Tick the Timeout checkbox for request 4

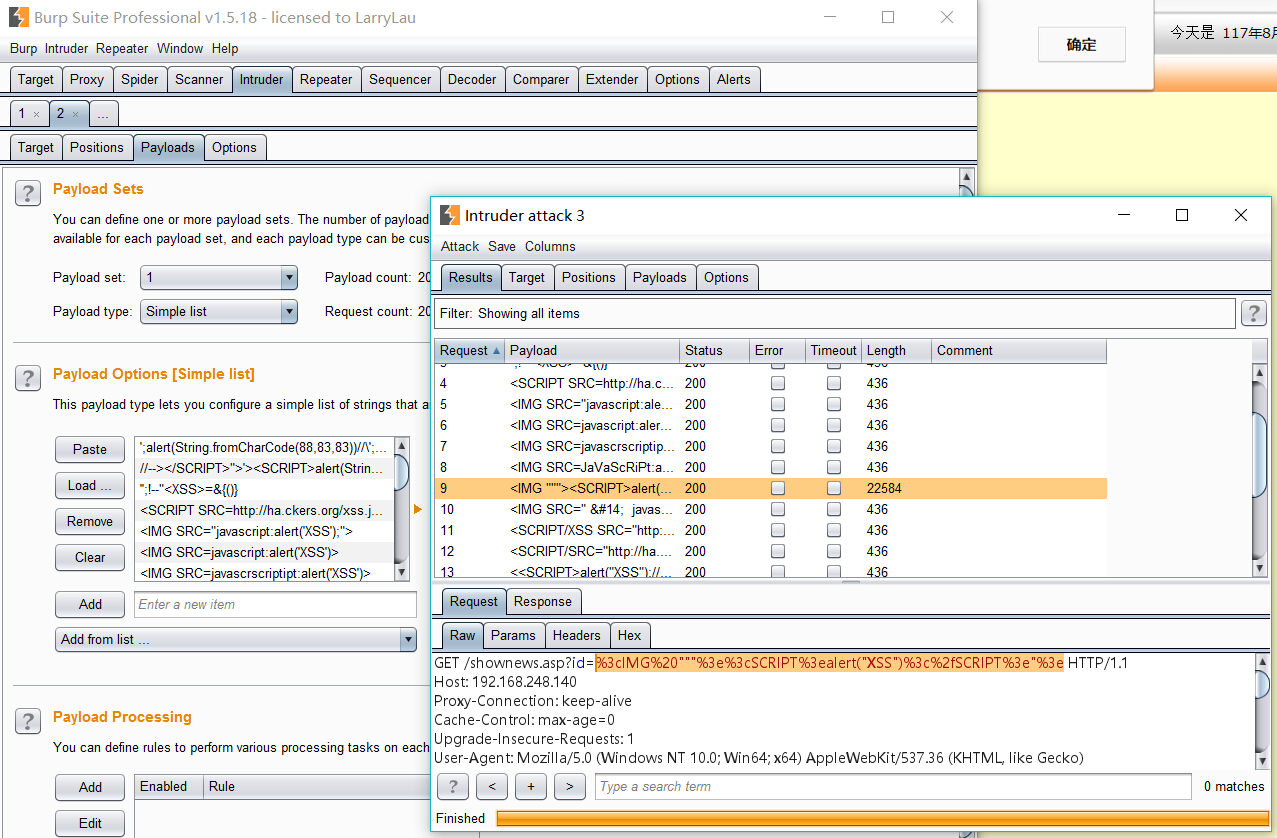coord(834,383)
